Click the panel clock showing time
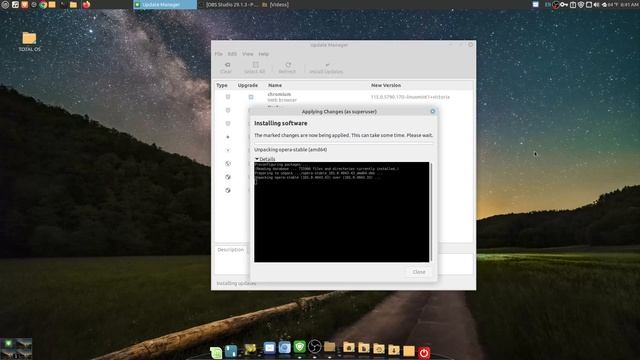The height and width of the screenshot is (360, 640). (629, 5)
